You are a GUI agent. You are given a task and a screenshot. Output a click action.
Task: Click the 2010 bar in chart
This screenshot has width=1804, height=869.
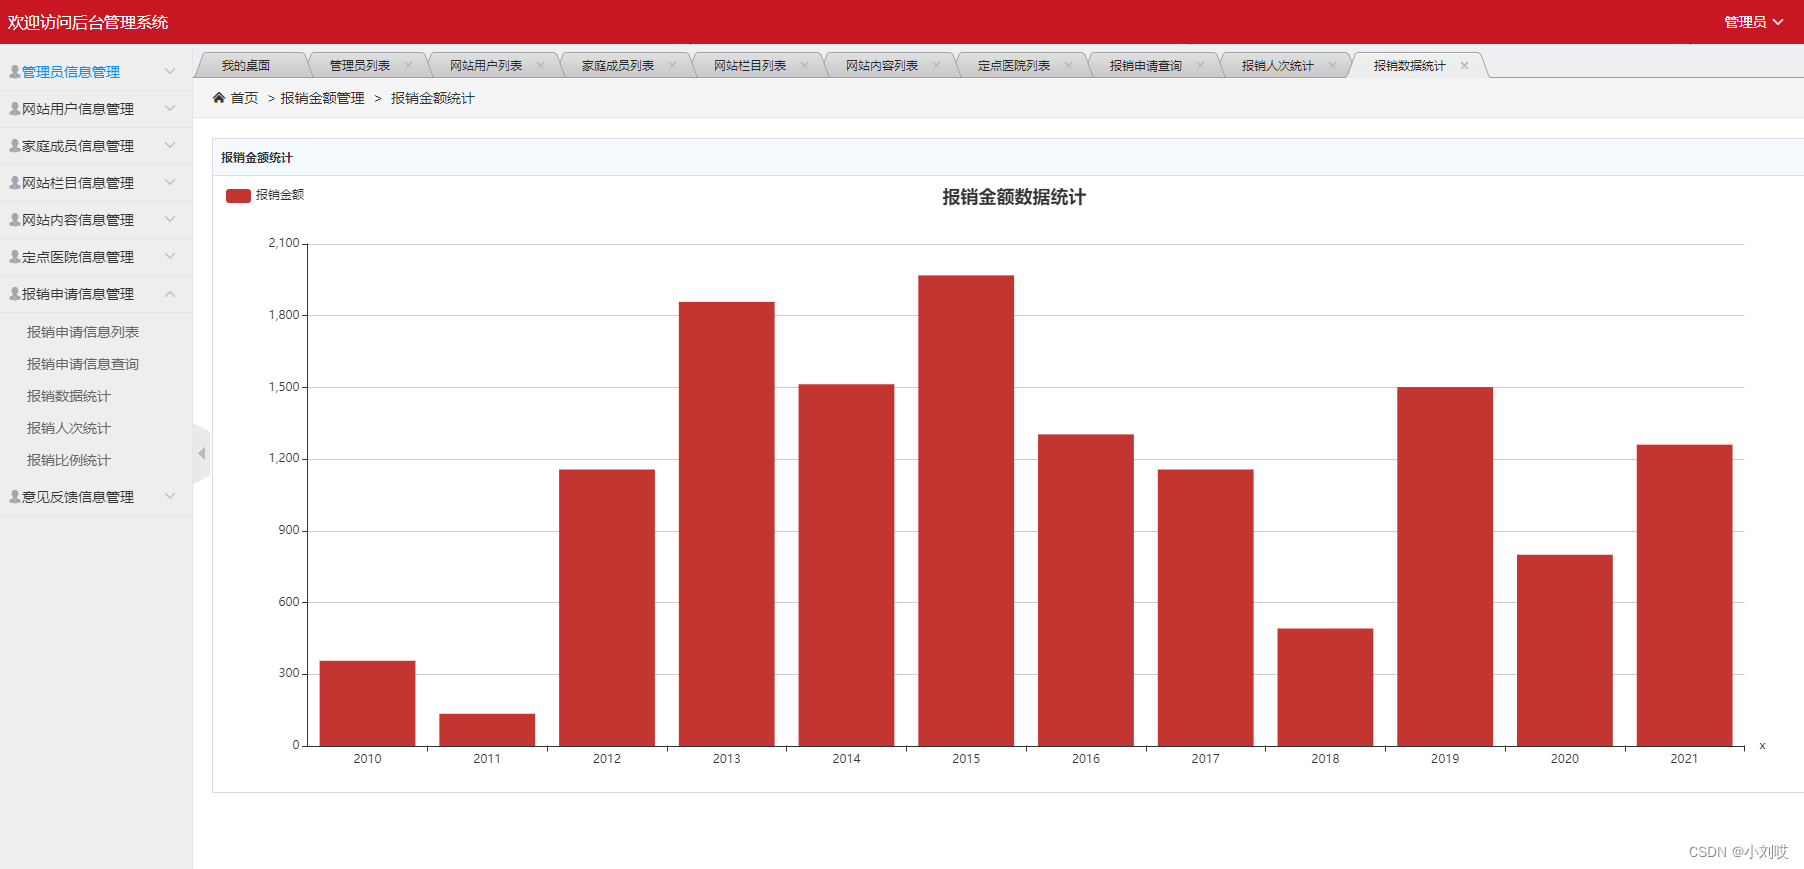click(x=367, y=703)
